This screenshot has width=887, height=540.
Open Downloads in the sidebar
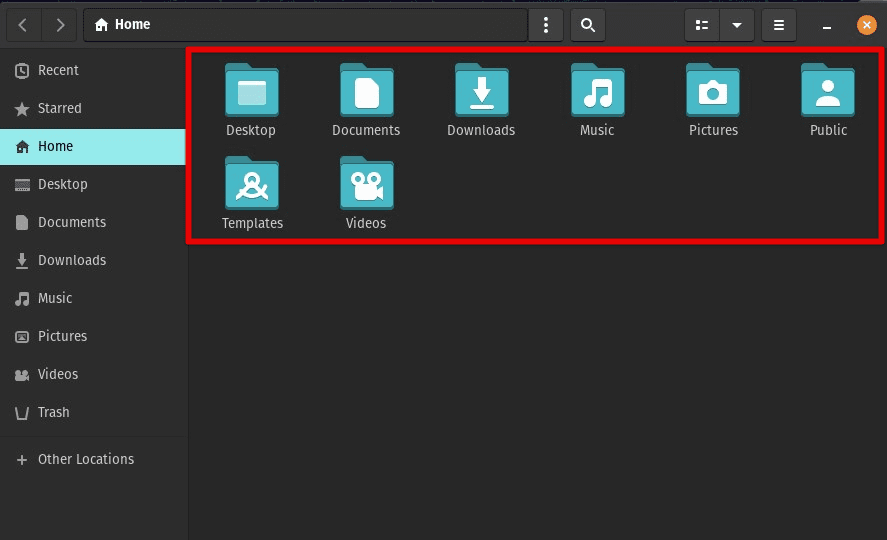pos(93,260)
